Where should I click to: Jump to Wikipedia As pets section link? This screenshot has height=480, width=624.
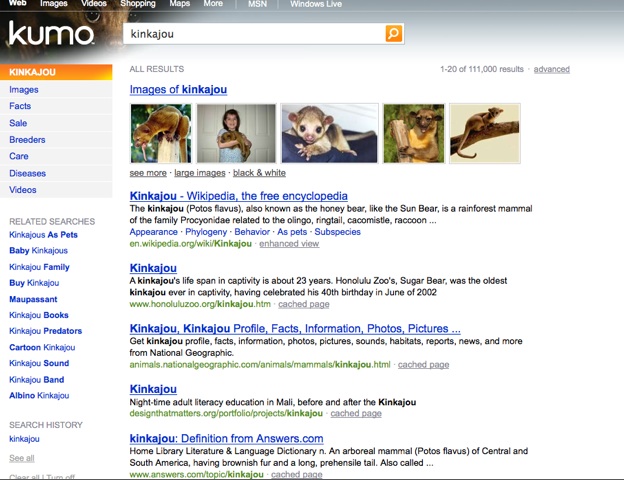tap(292, 232)
